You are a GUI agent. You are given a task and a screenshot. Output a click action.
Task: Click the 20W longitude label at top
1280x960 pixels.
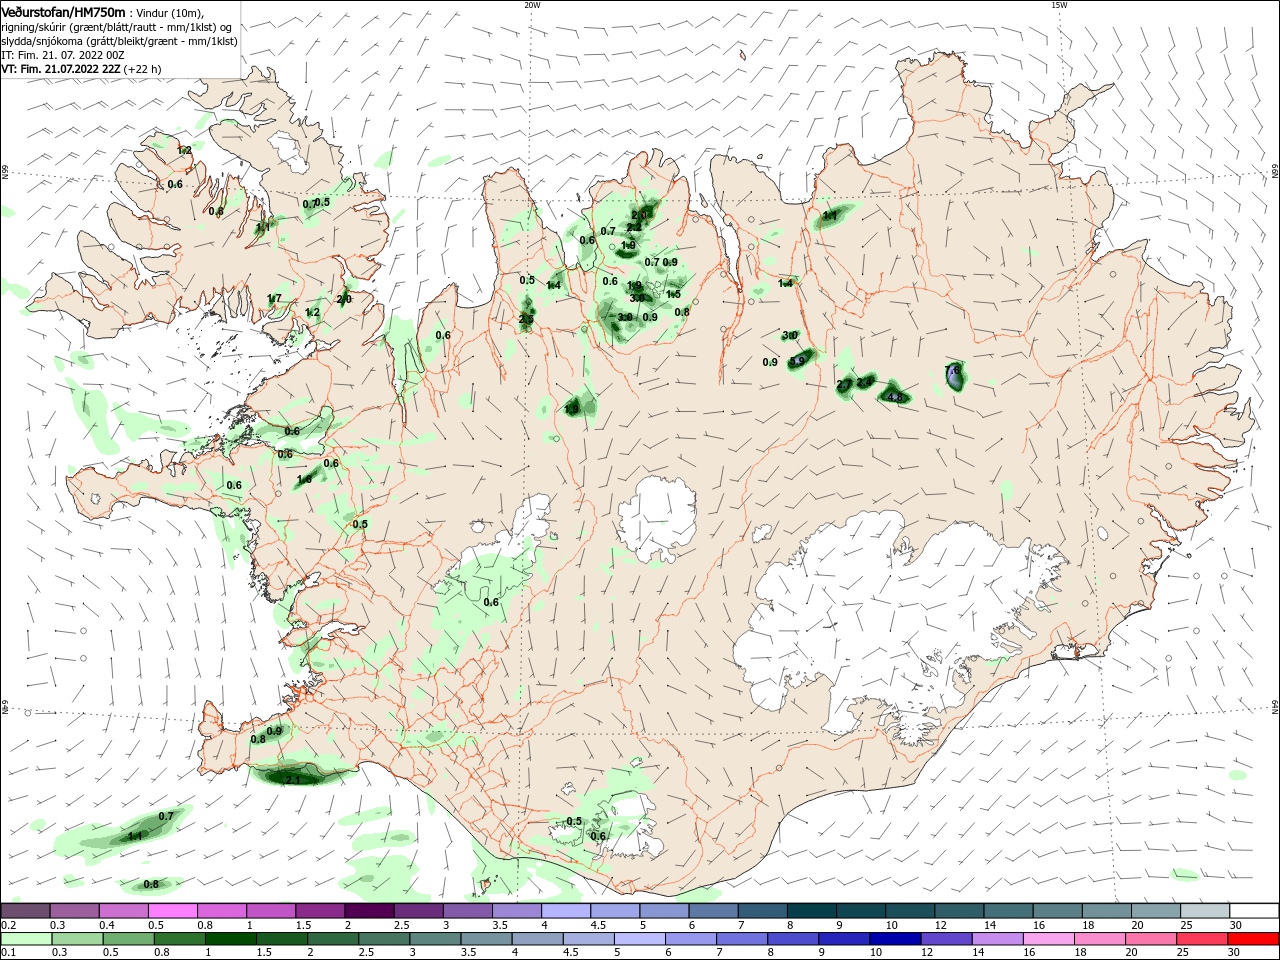click(532, 5)
